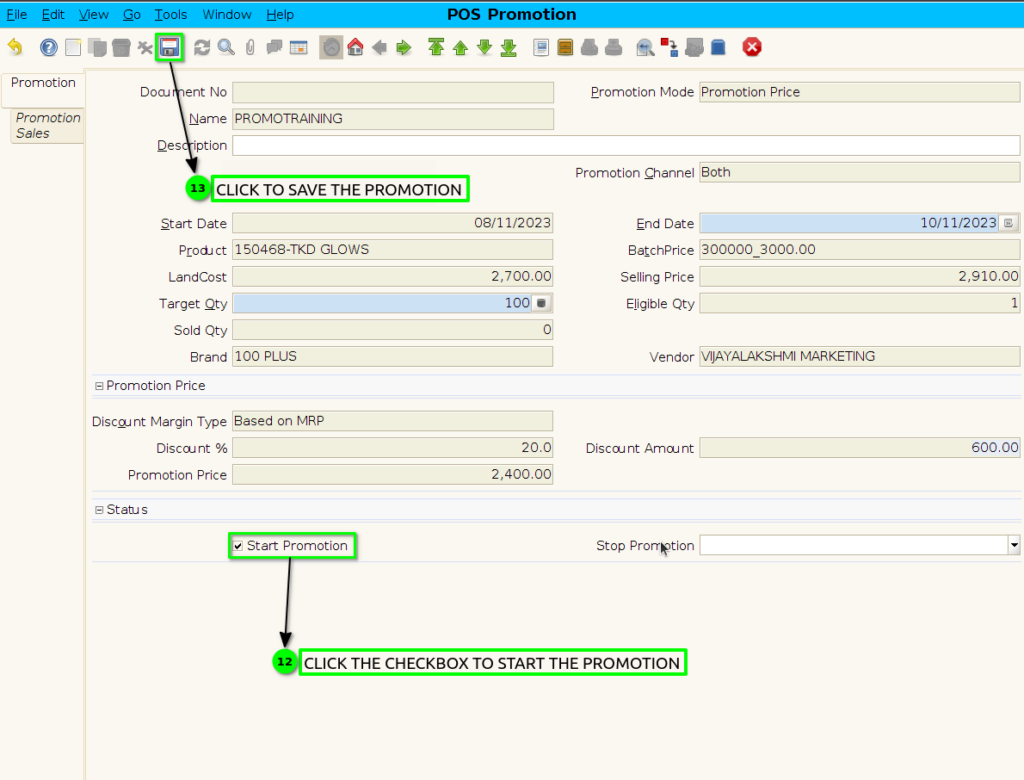Collapse the Promotion Price section
The width and height of the screenshot is (1024, 780).
point(99,386)
